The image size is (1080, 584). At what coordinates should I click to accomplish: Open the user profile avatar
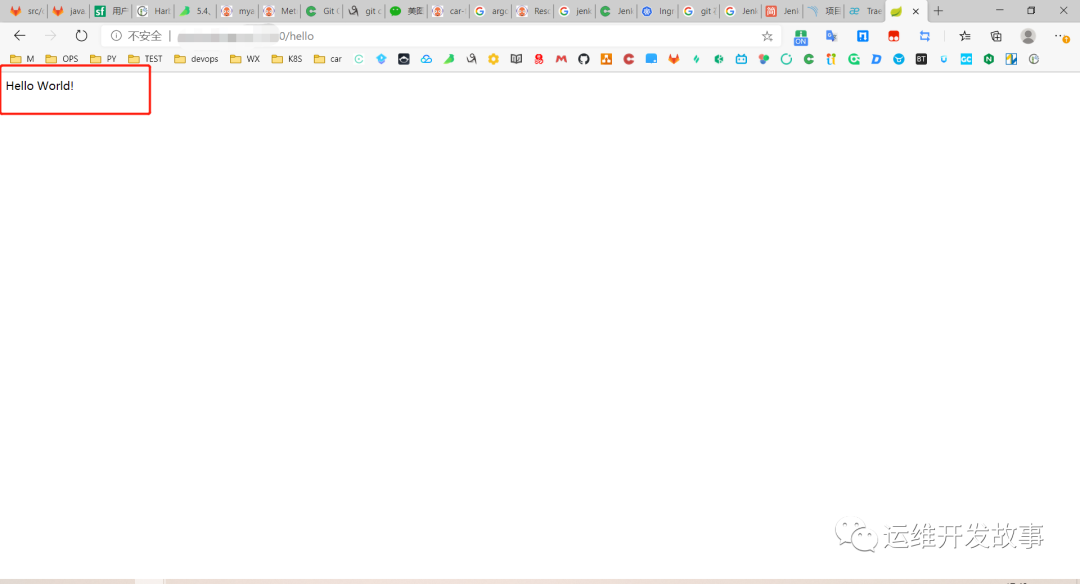click(x=1028, y=36)
